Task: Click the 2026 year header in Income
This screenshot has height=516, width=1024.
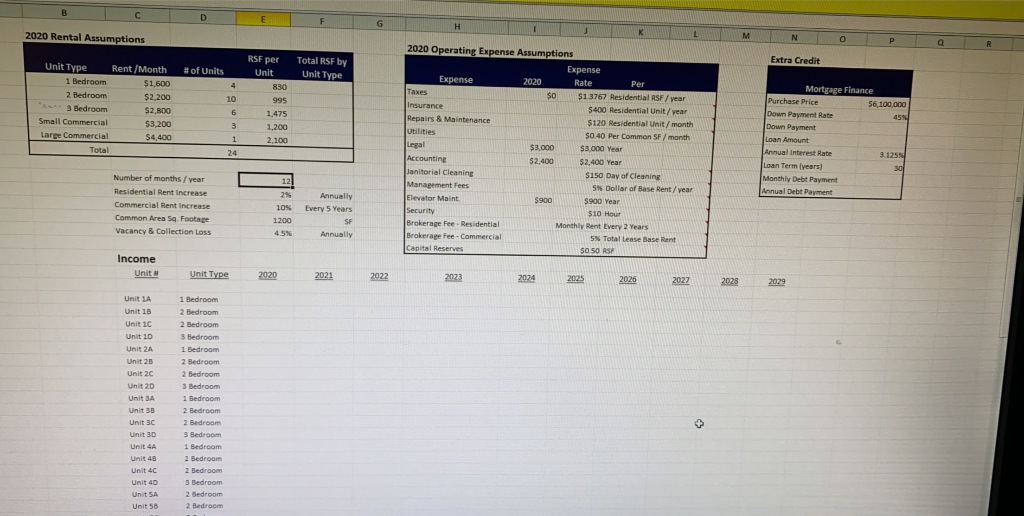Action: tap(628, 280)
